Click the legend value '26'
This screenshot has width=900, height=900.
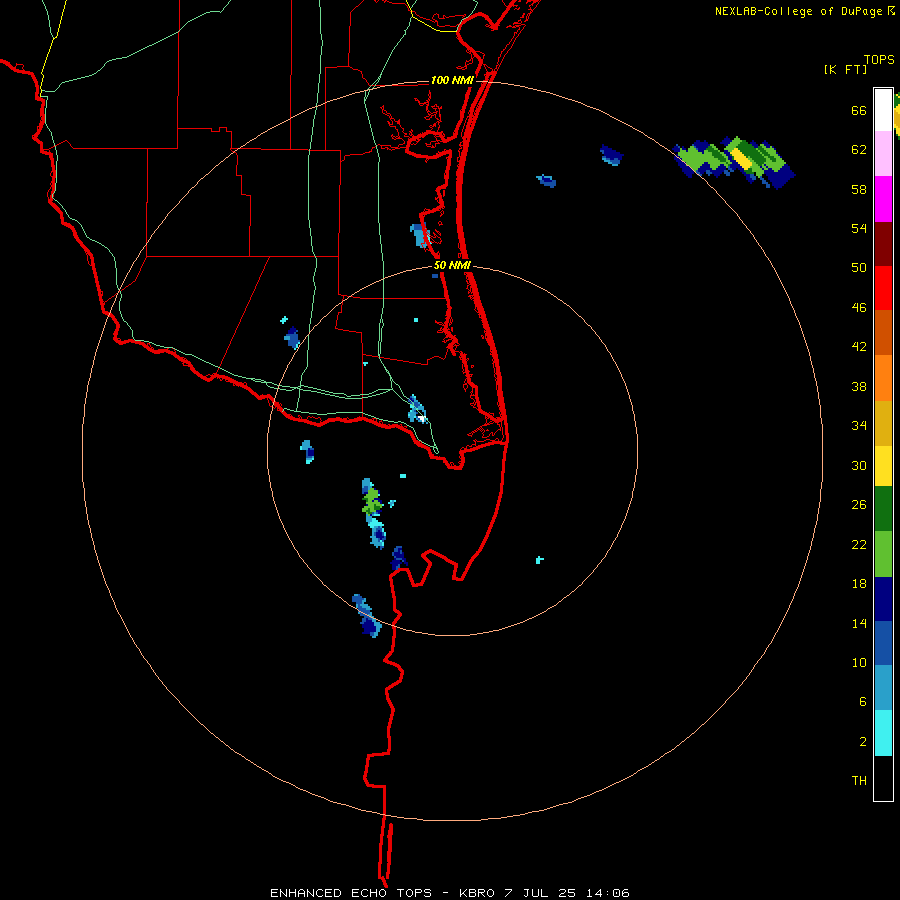coord(859,505)
